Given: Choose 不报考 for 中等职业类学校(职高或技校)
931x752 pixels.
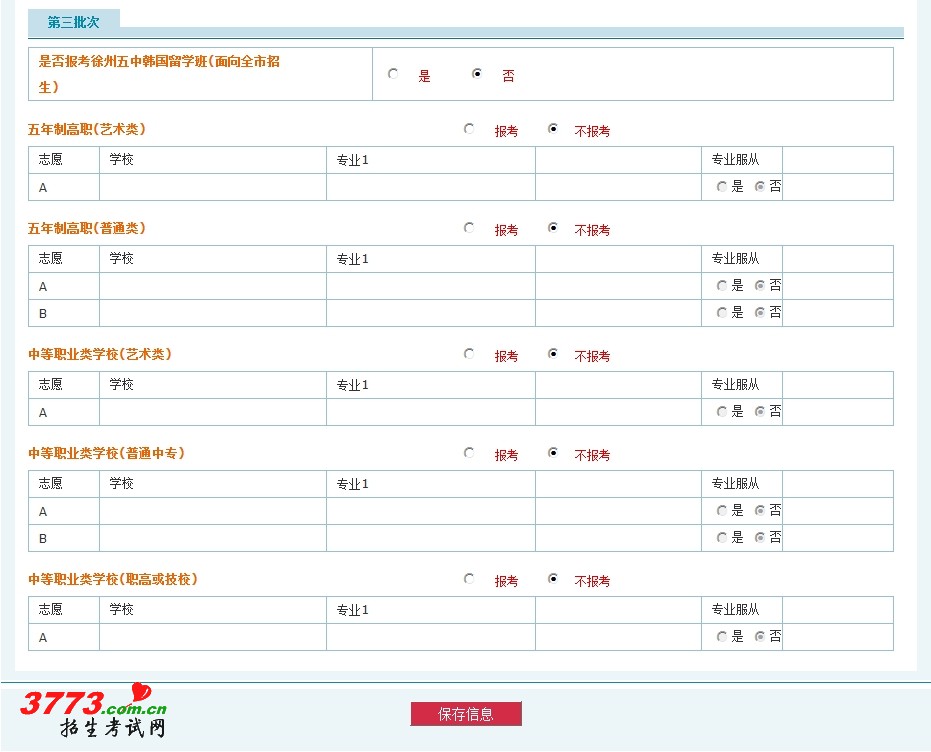Looking at the screenshot, I should pyautogui.click(x=553, y=579).
